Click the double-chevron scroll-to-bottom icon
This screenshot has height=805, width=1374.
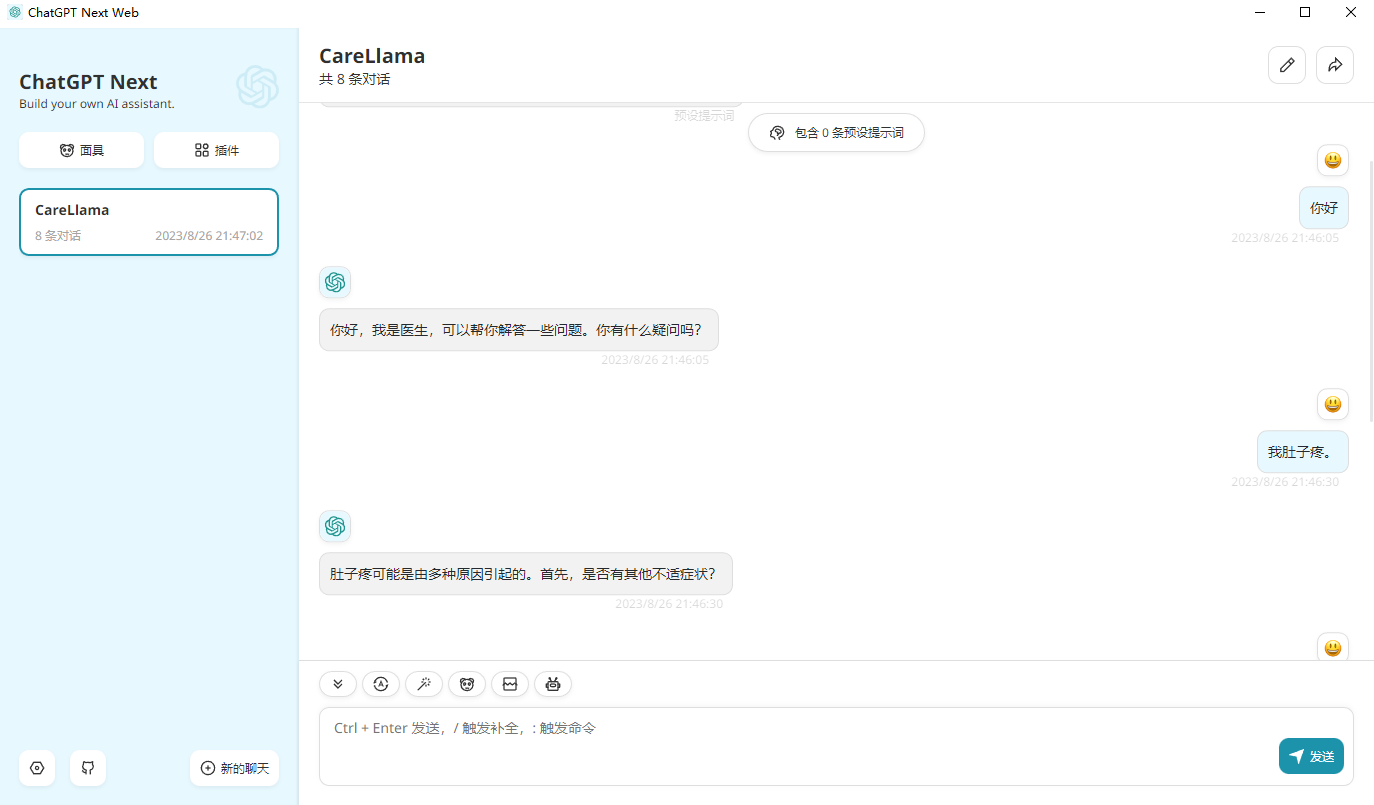pyautogui.click(x=338, y=684)
